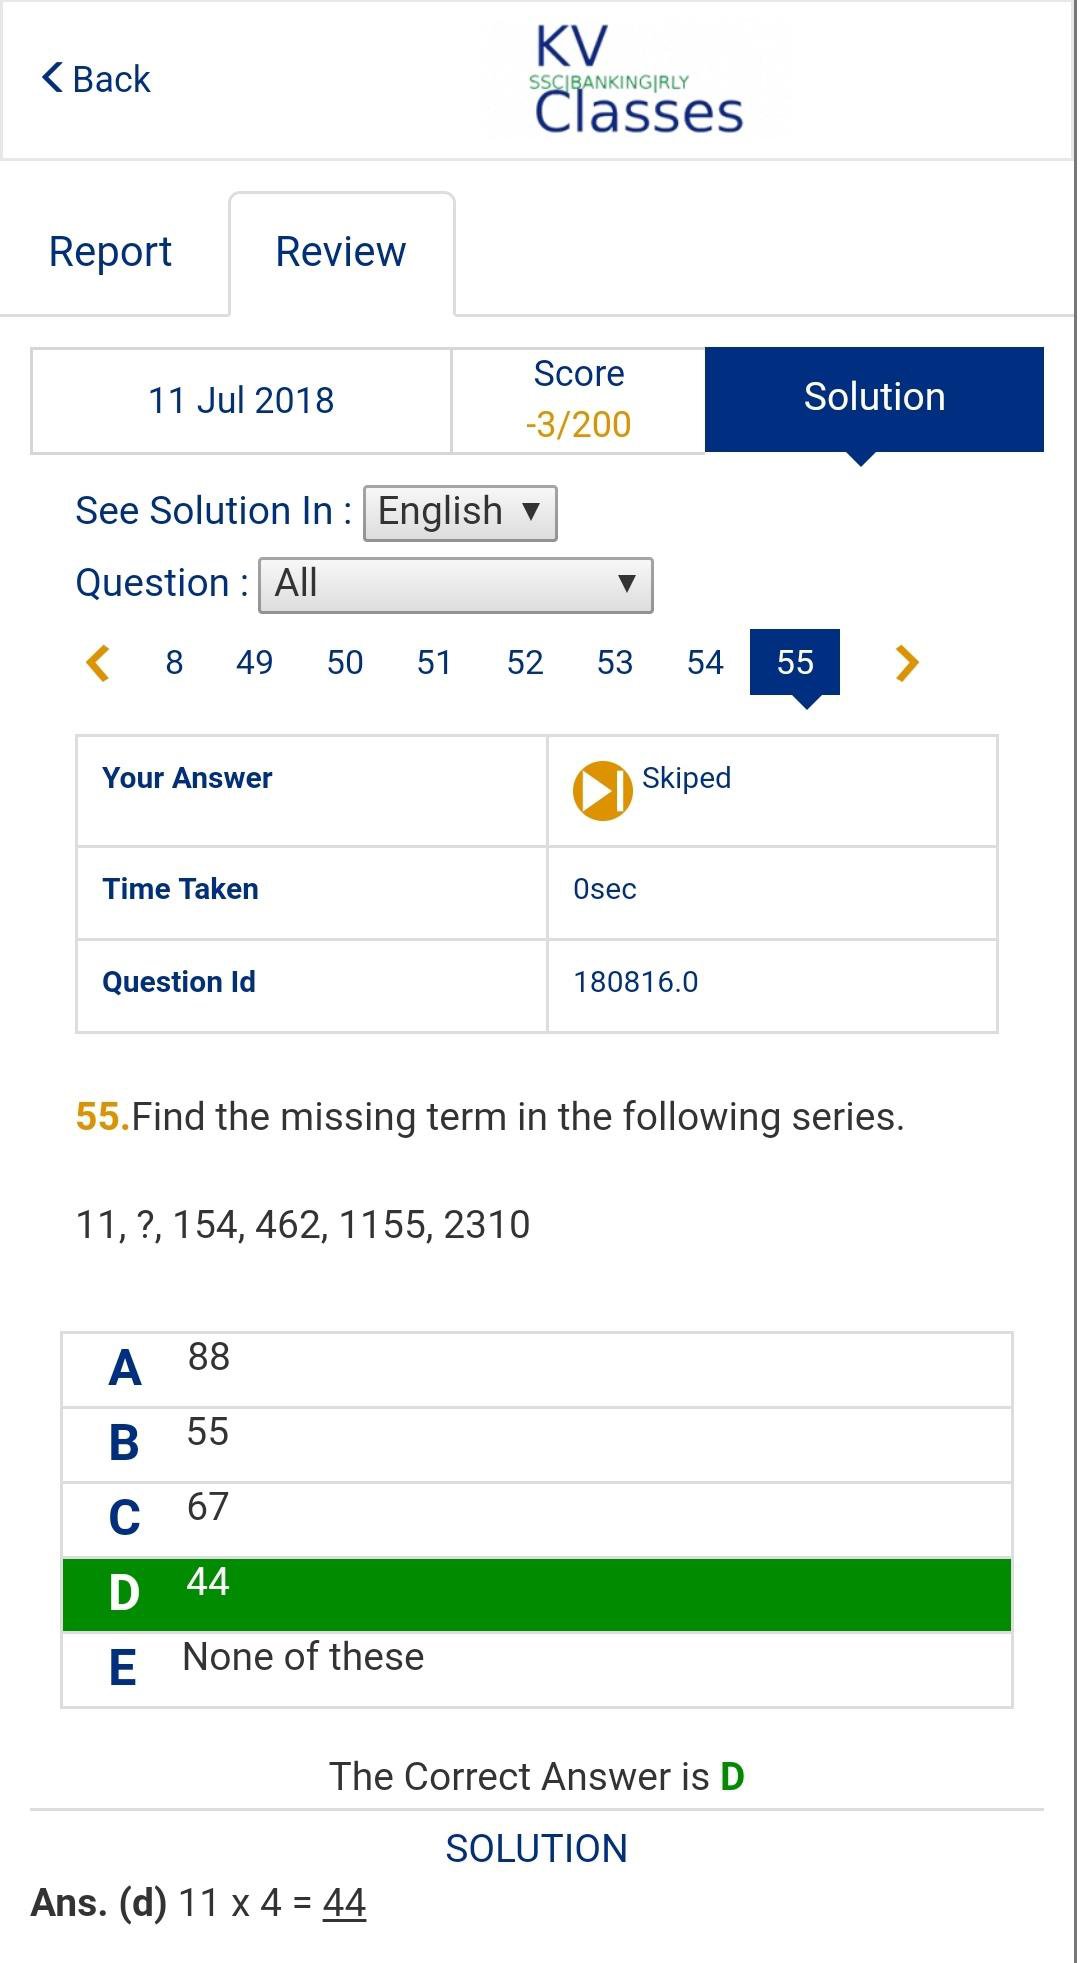The height and width of the screenshot is (1963, 1080).
Task: Pick option C with value 67
Action: [537, 1519]
